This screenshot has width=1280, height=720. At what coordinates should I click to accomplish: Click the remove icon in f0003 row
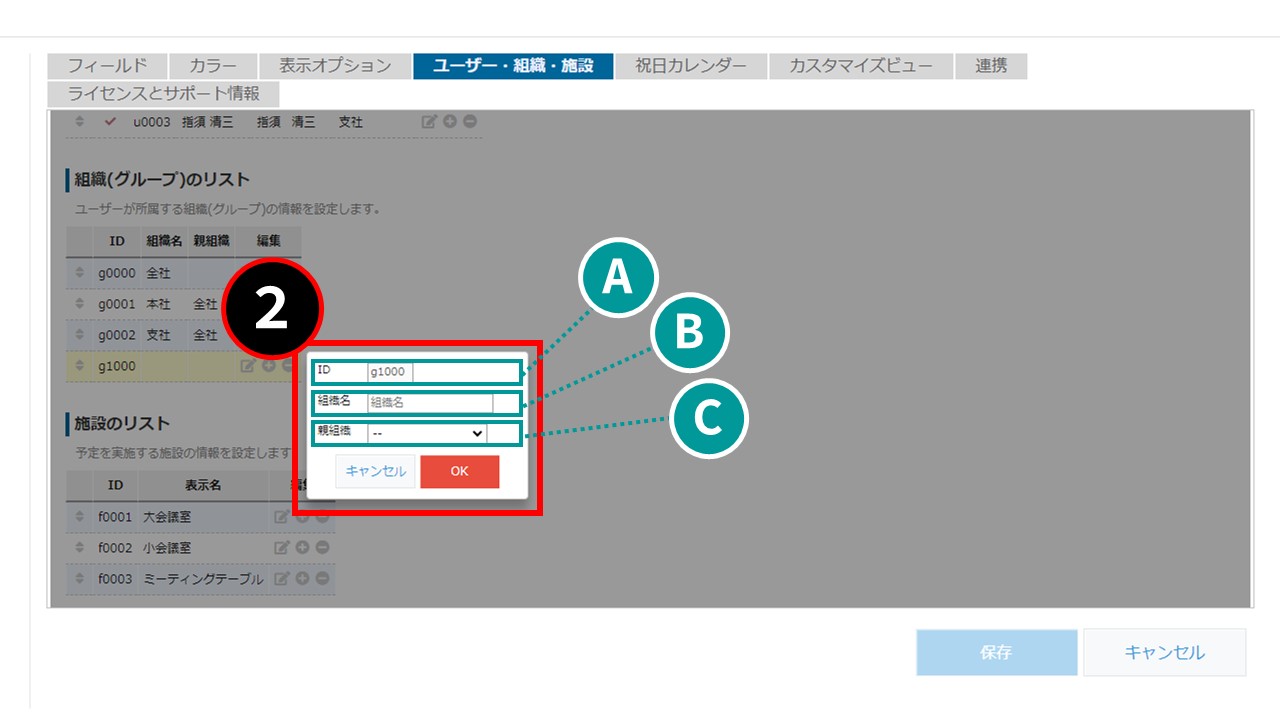click(x=322, y=579)
